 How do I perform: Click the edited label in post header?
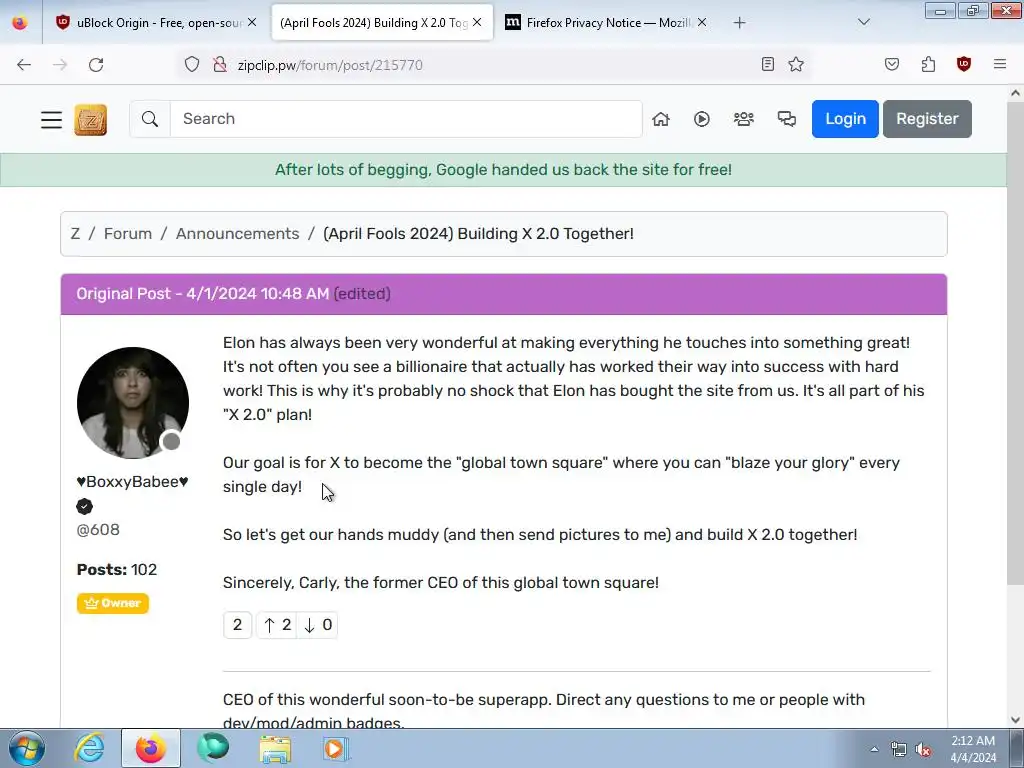[x=362, y=294]
